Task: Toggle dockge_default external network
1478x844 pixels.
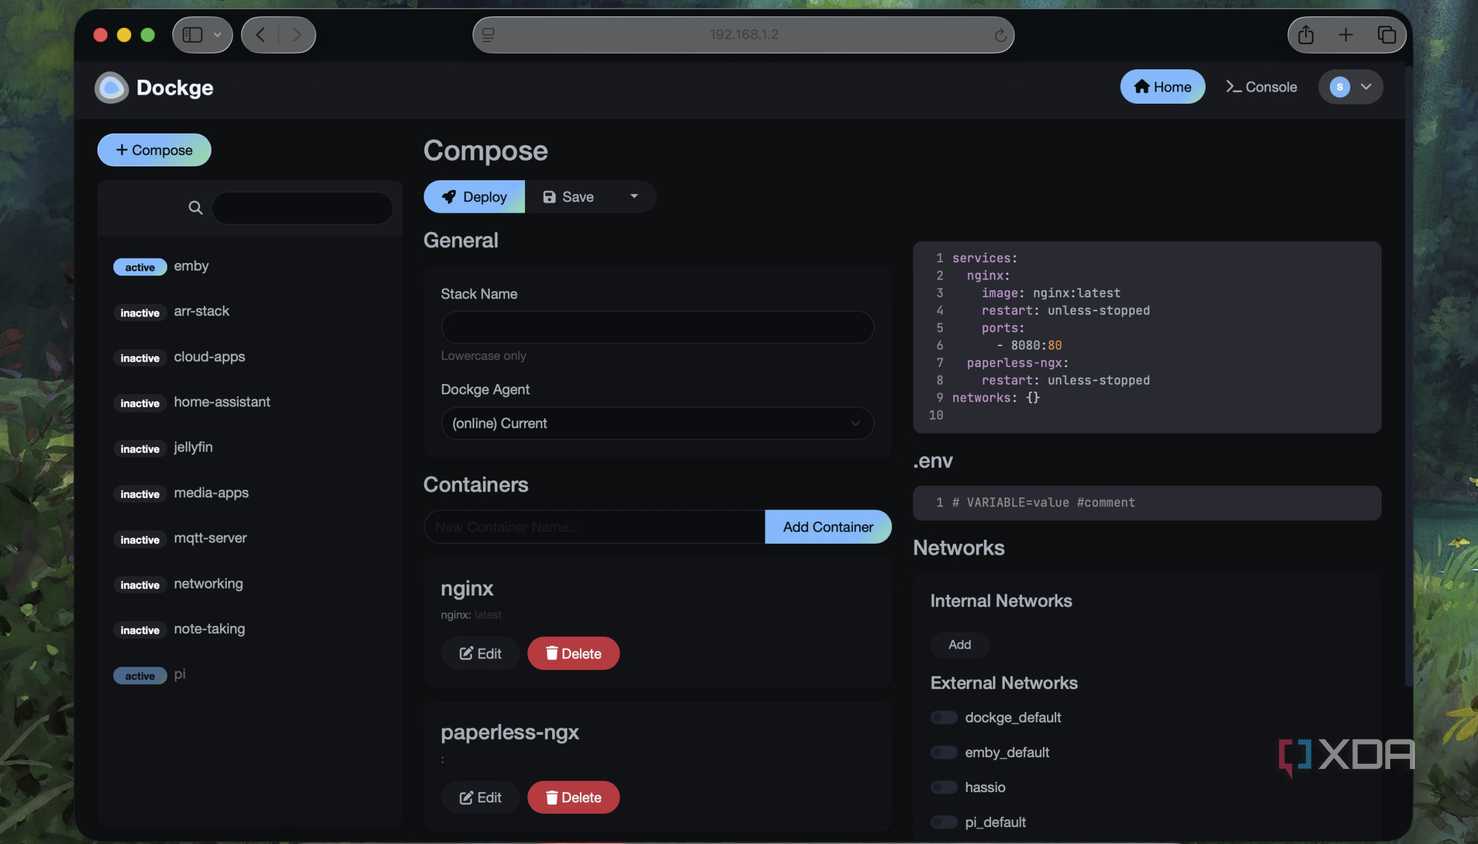Action: pos(943,718)
